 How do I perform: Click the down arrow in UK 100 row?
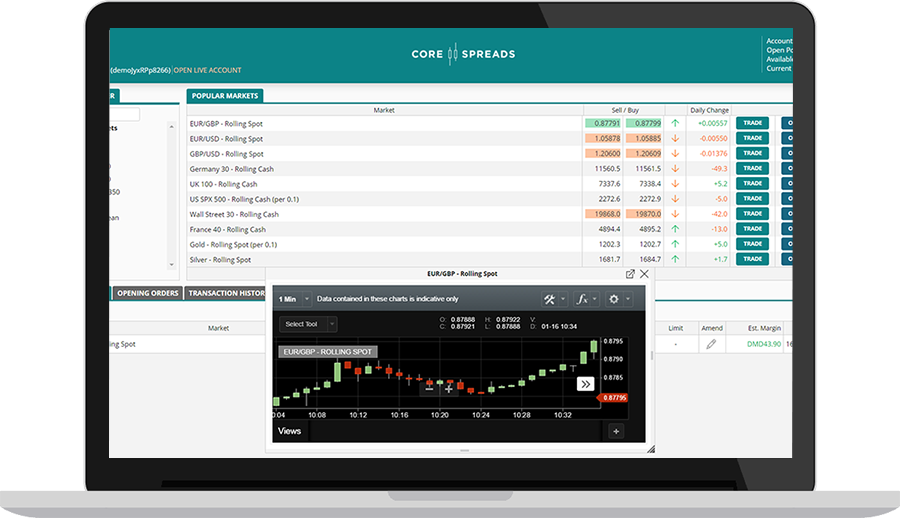pos(675,184)
